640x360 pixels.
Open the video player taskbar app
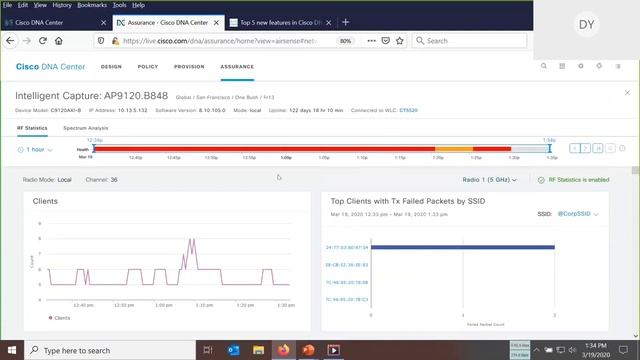tap(333, 350)
